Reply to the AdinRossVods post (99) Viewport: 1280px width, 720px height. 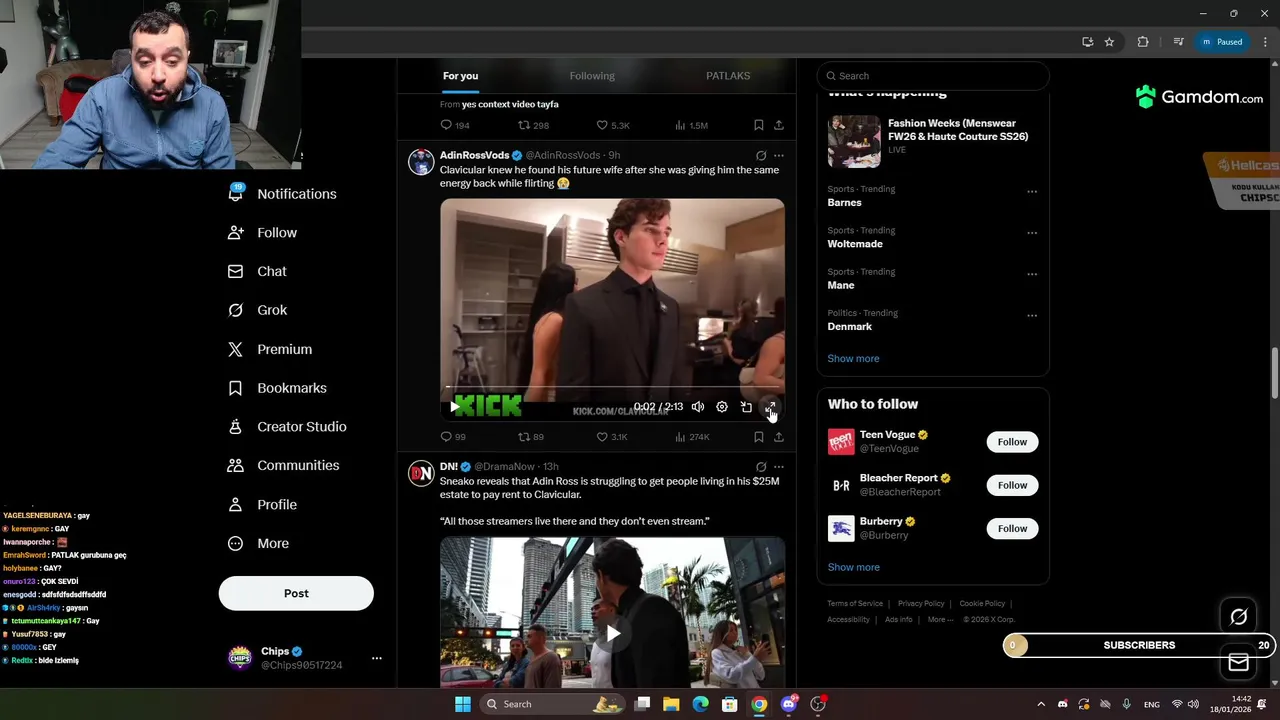453,437
